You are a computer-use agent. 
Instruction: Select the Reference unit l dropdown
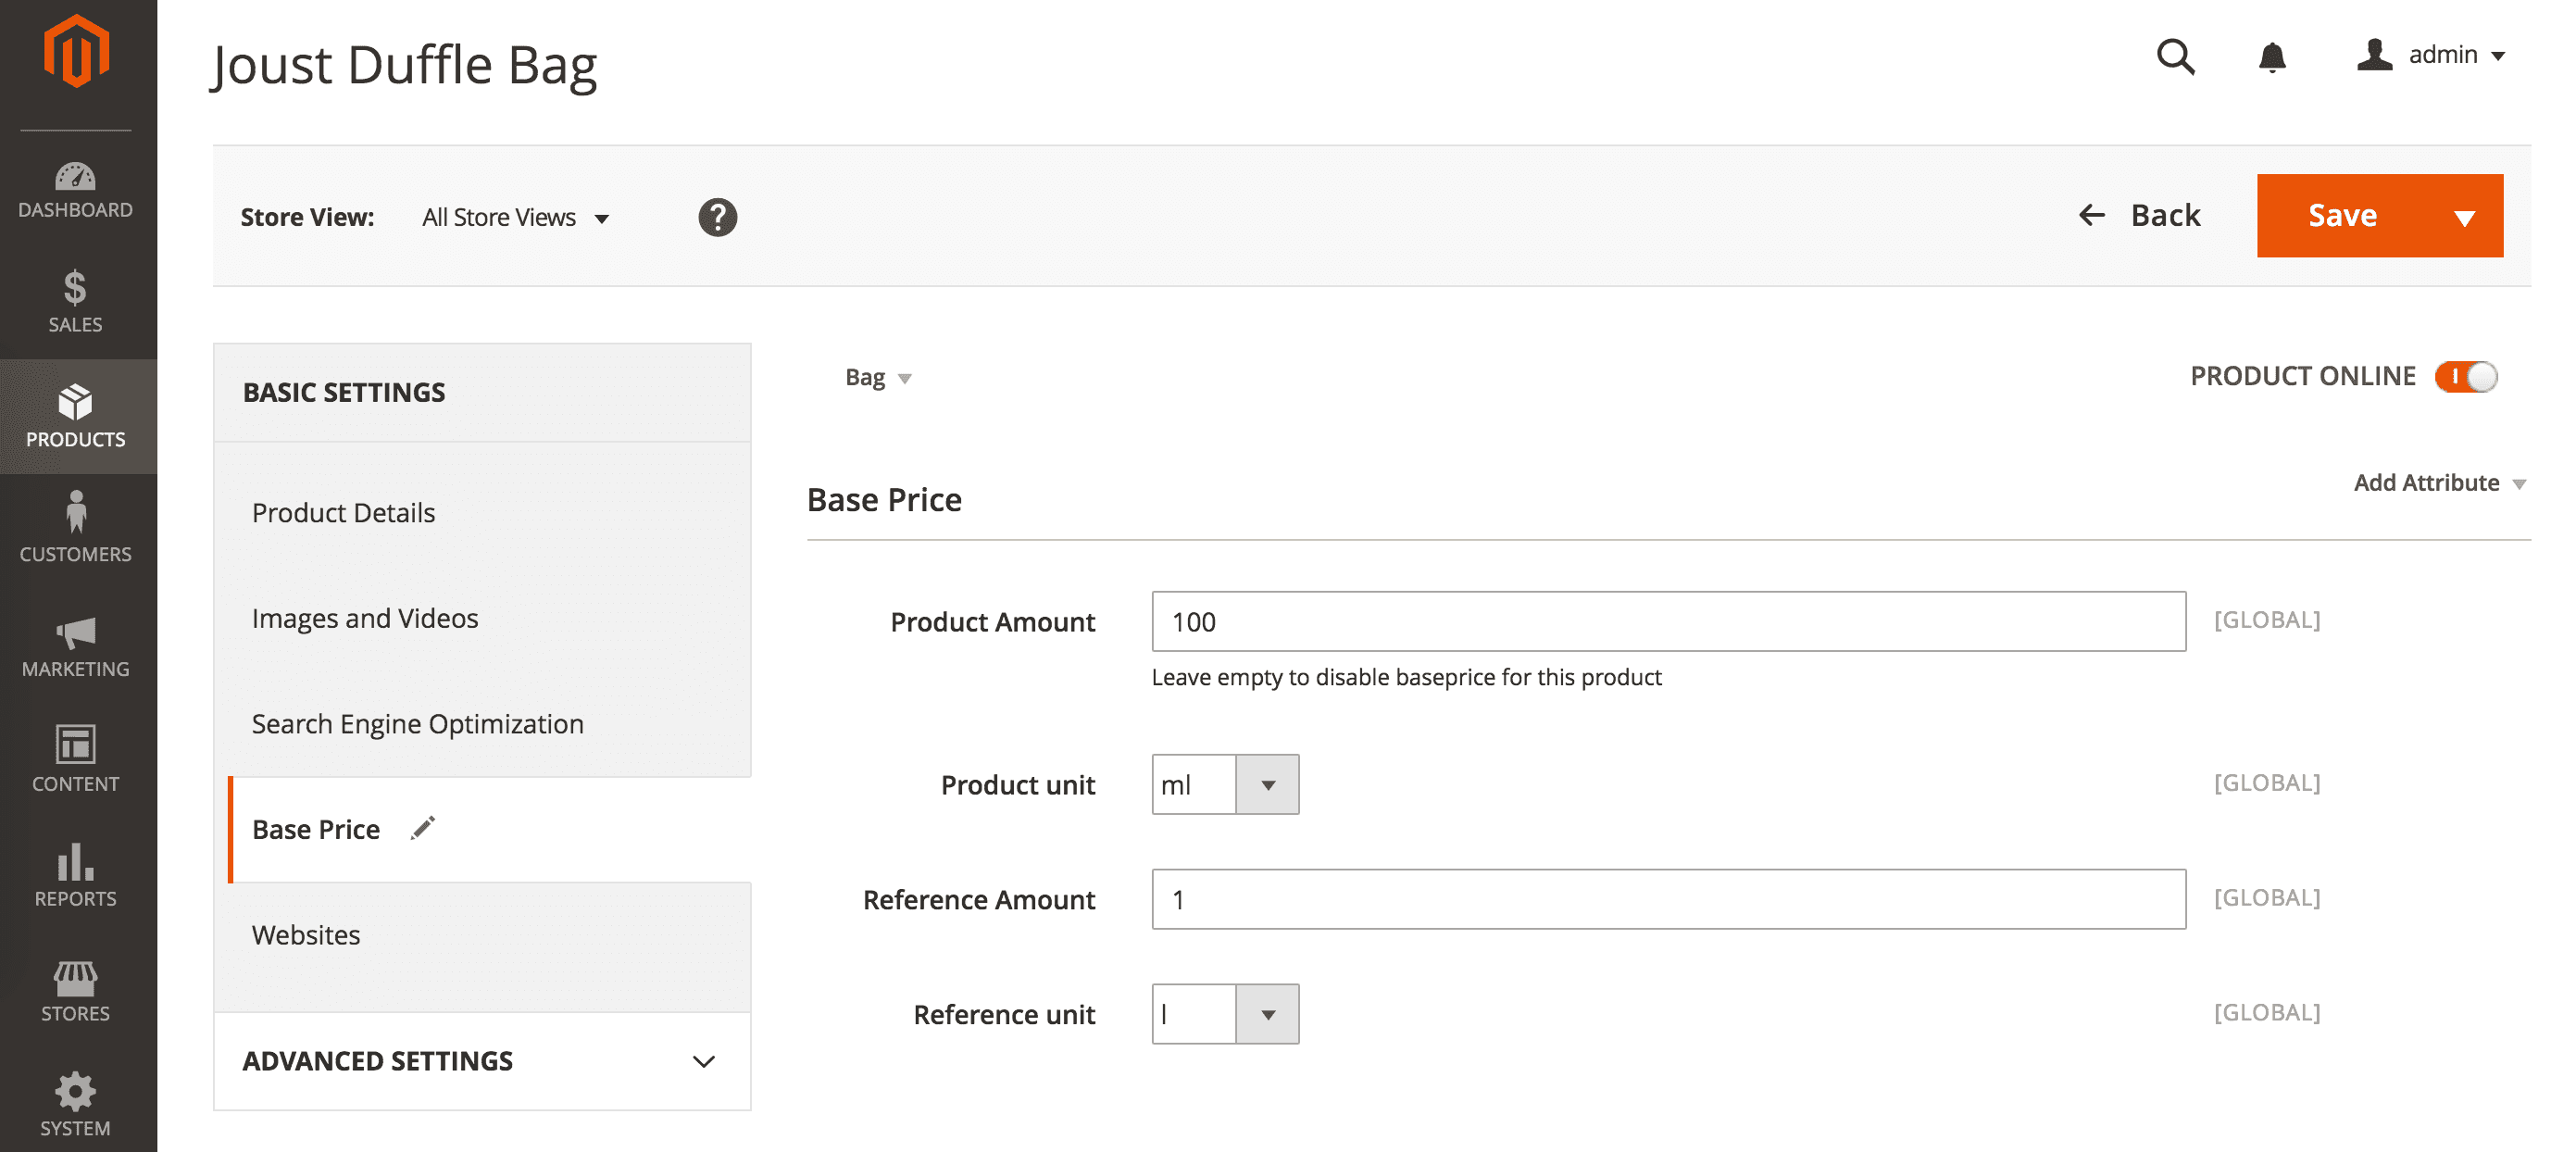tap(1224, 1014)
